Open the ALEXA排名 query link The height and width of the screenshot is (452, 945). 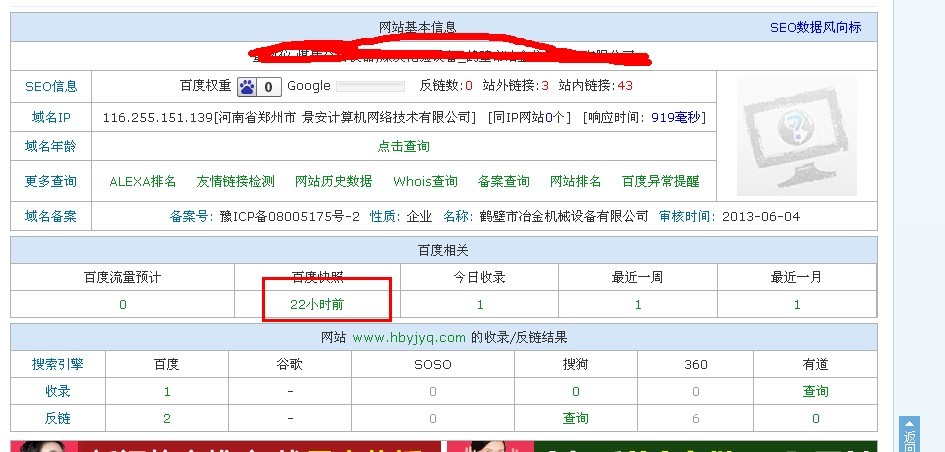(x=143, y=181)
